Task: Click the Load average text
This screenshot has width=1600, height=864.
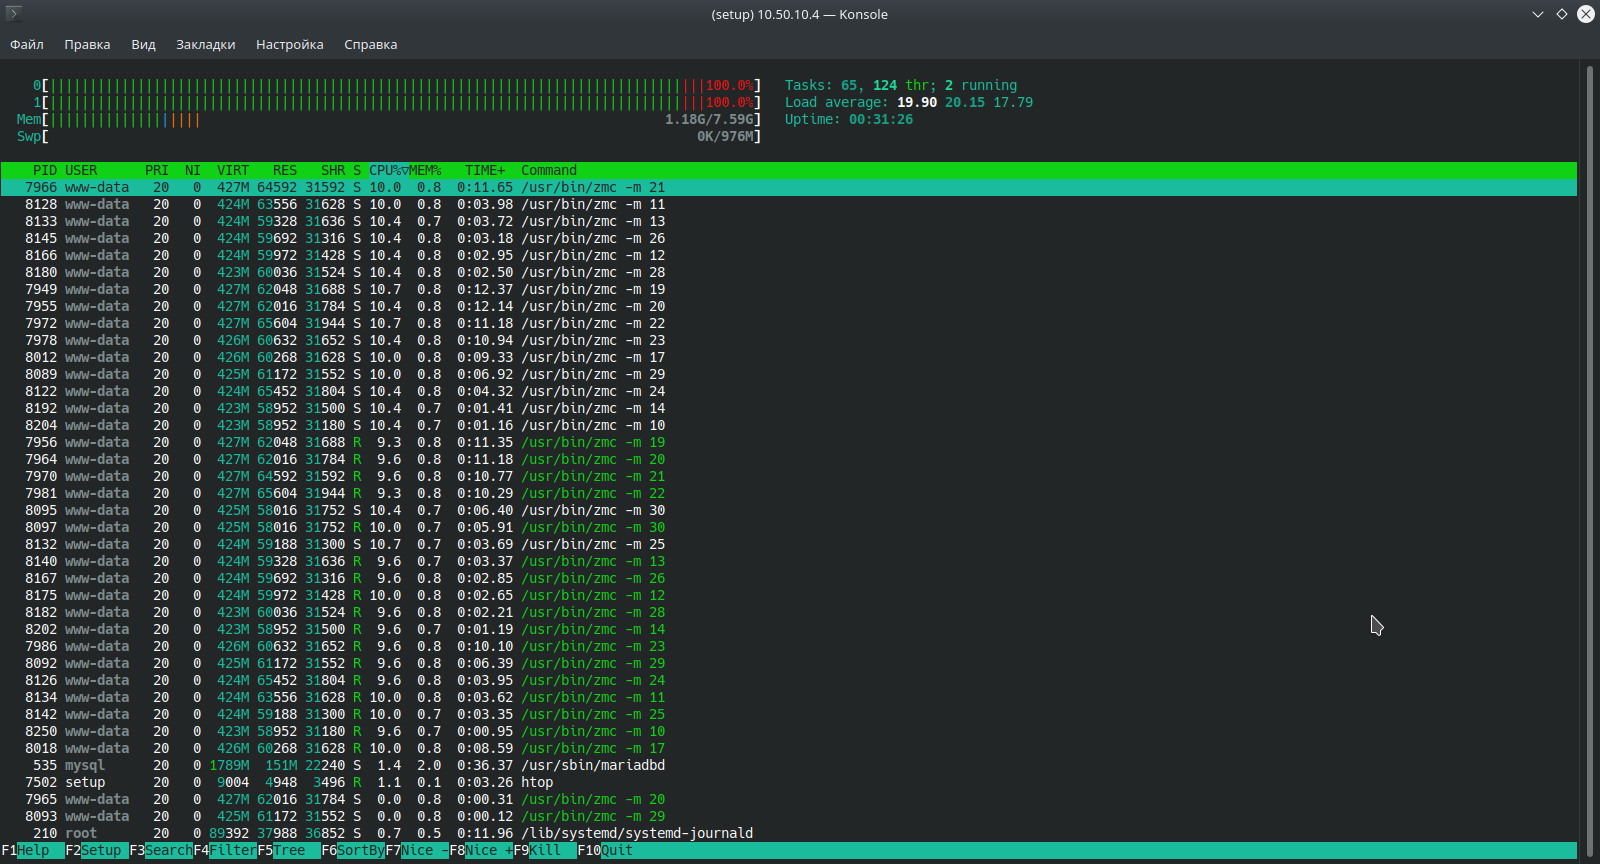Action: point(909,102)
